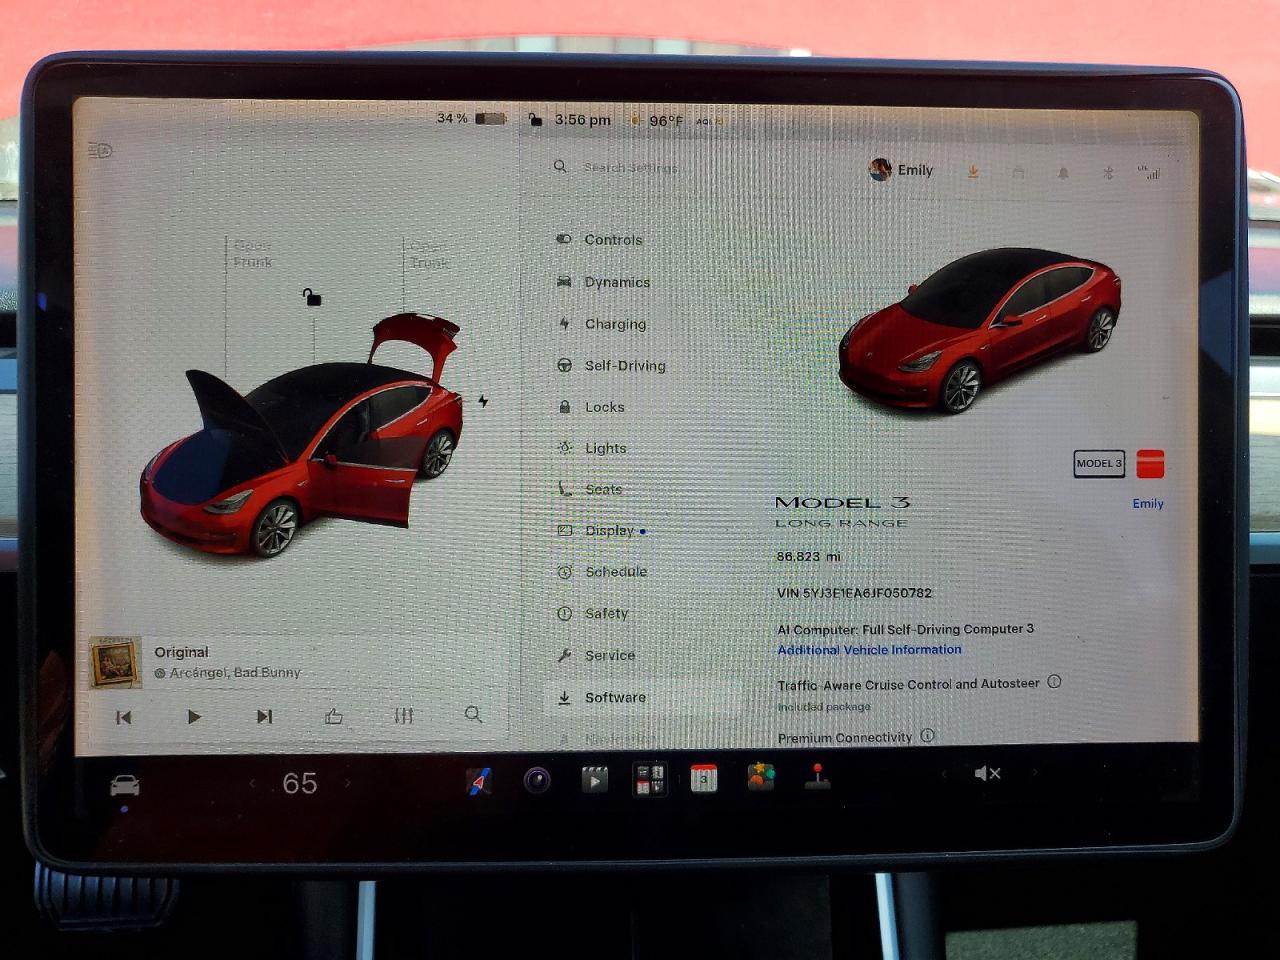The image size is (1280, 960).
Task: Tap the lock icon in status bar
Action: tap(535, 120)
